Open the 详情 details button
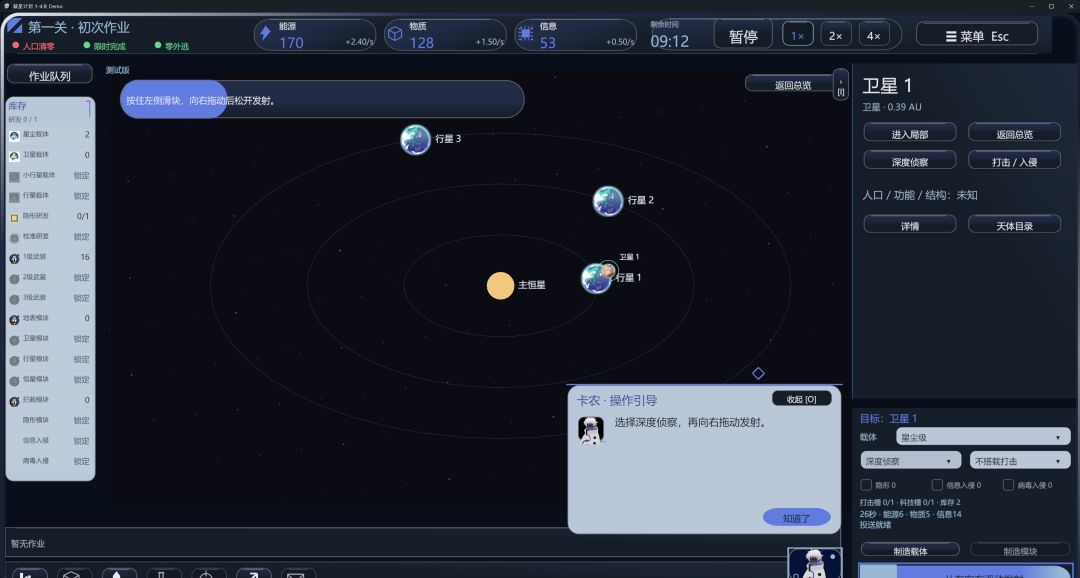This screenshot has height=578, width=1080. (910, 225)
